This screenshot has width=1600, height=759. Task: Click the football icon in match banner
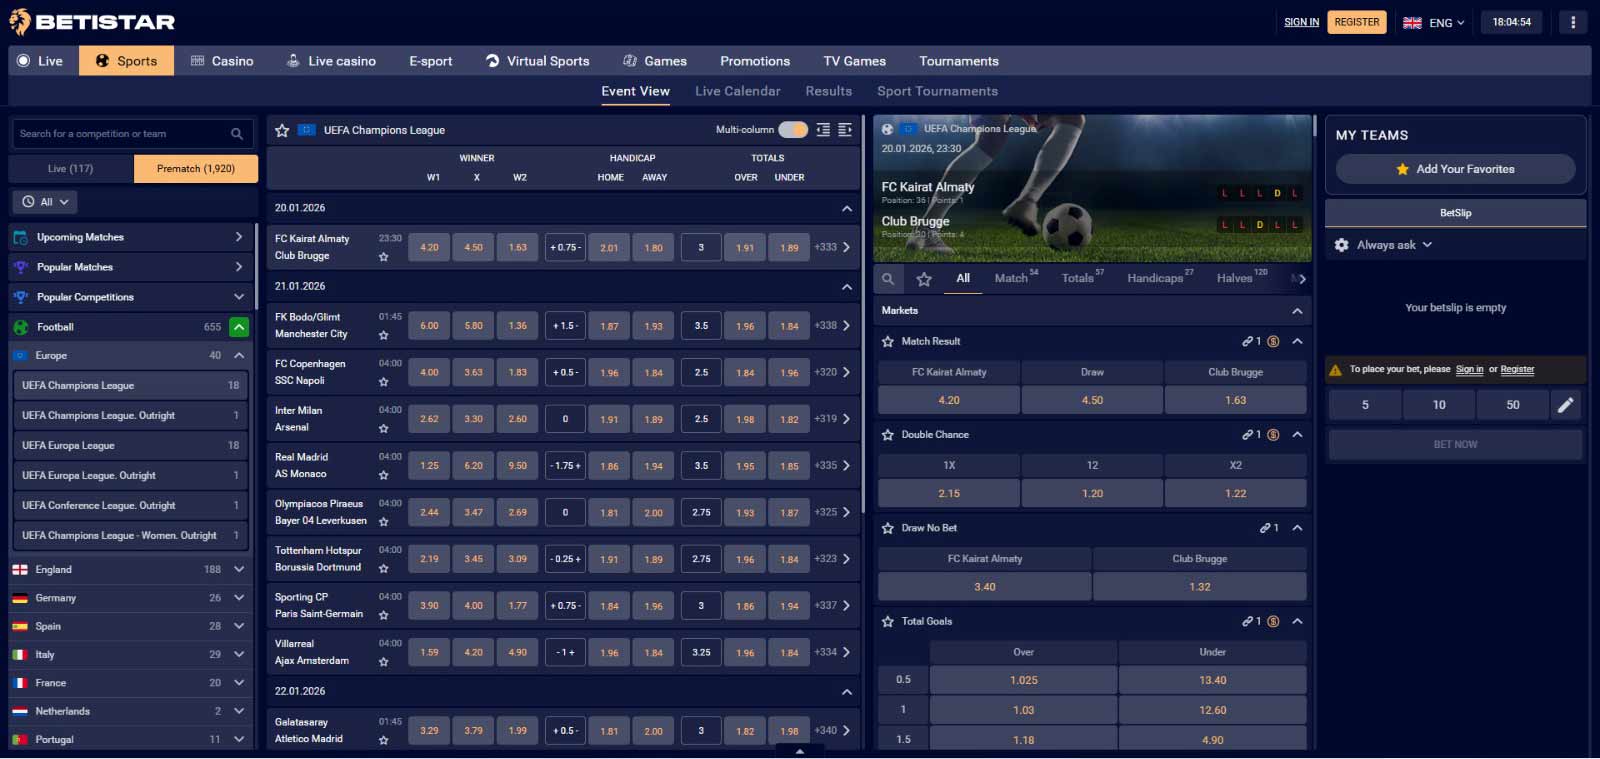pos(887,129)
